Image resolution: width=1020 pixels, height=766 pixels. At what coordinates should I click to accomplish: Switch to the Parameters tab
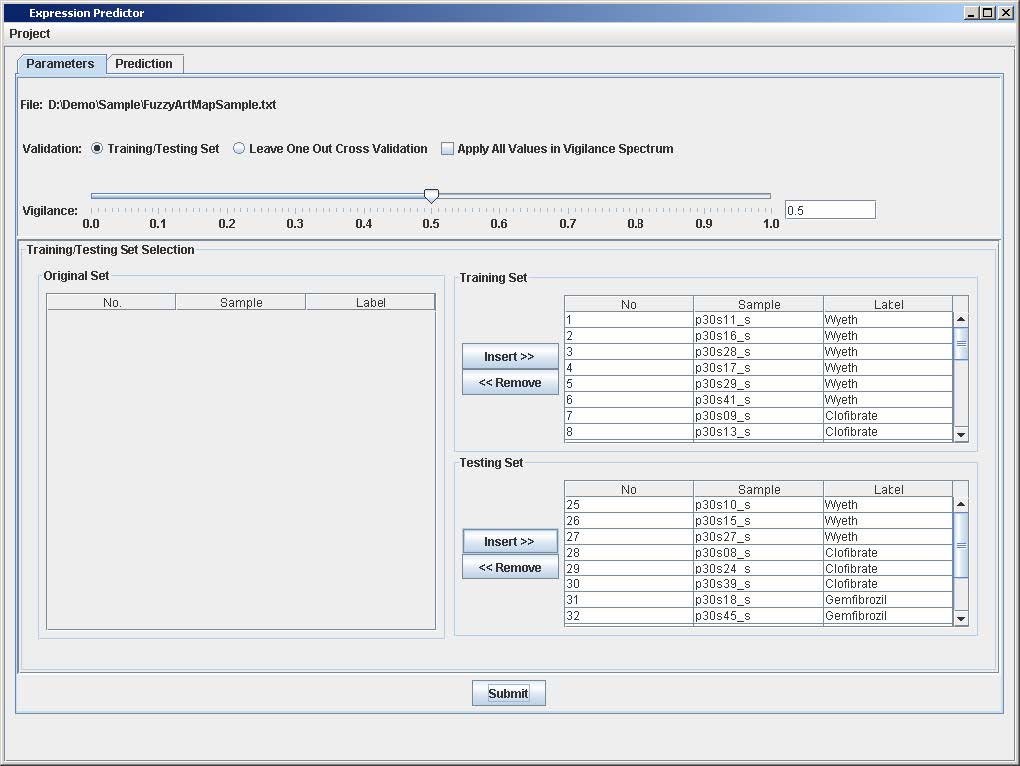click(60, 64)
